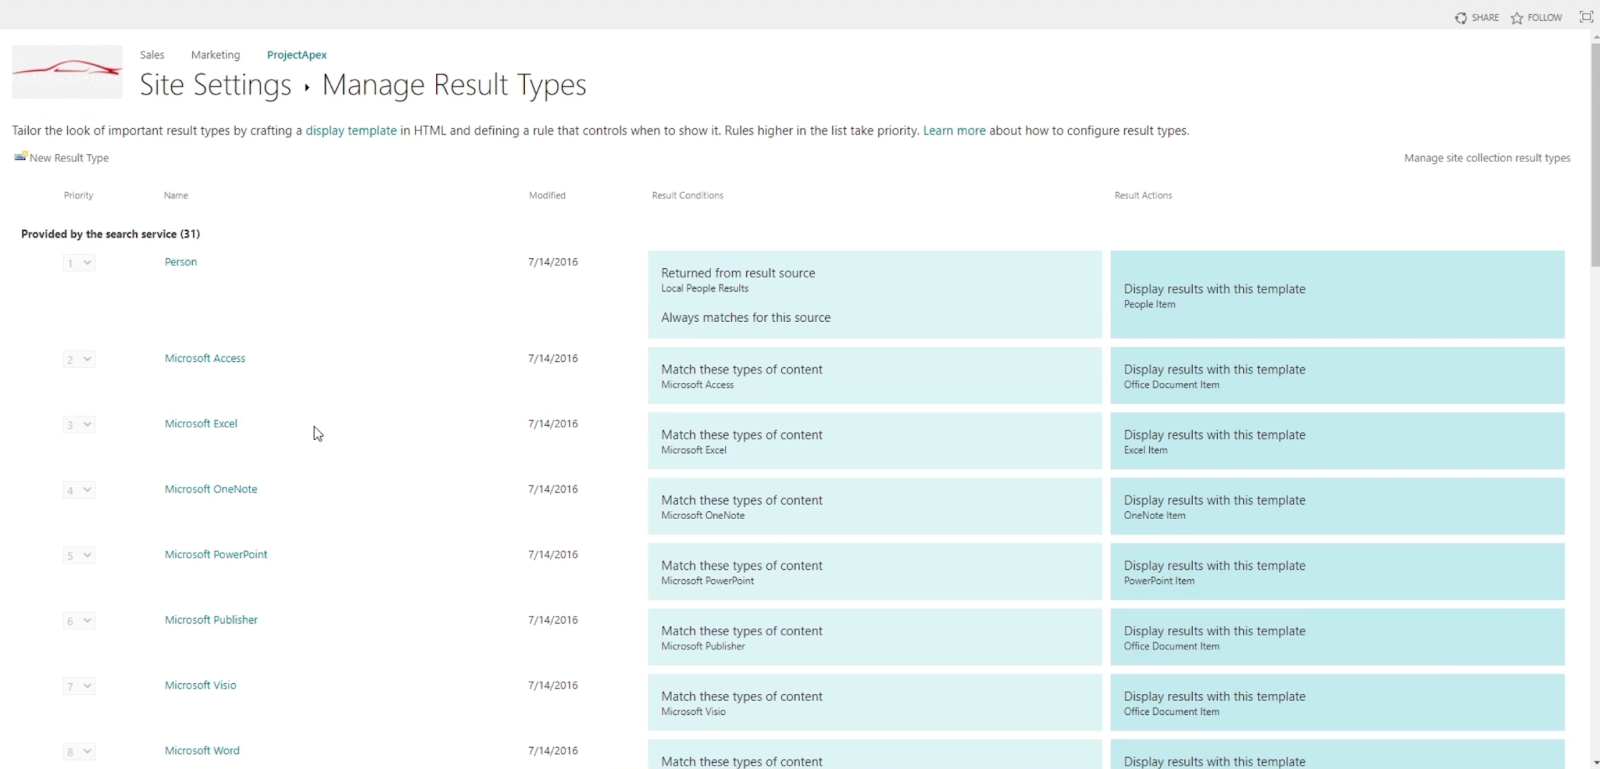Open priority dropdown for Microsoft OneNote

pos(79,490)
